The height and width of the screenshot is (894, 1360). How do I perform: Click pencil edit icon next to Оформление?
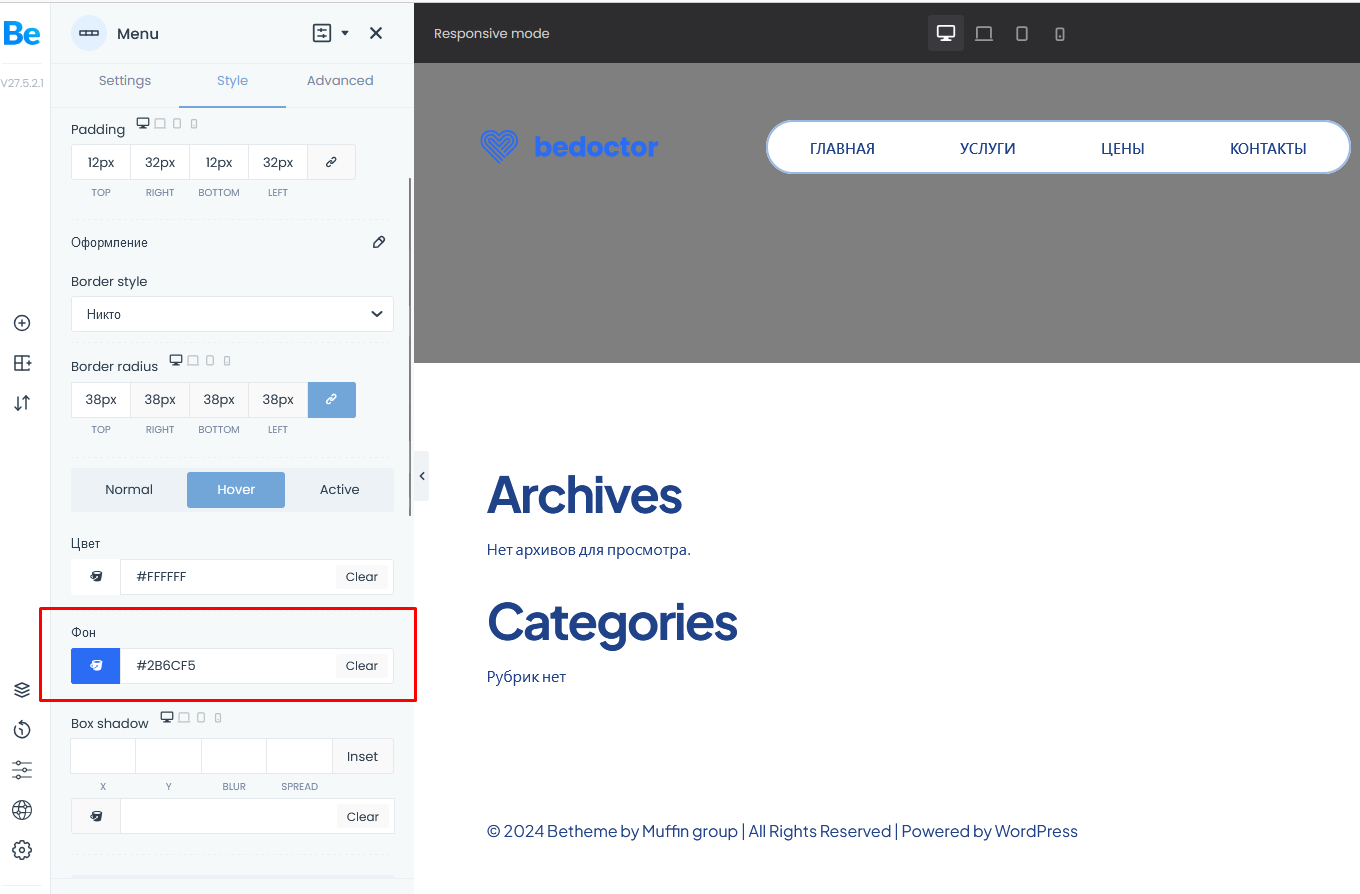[379, 242]
